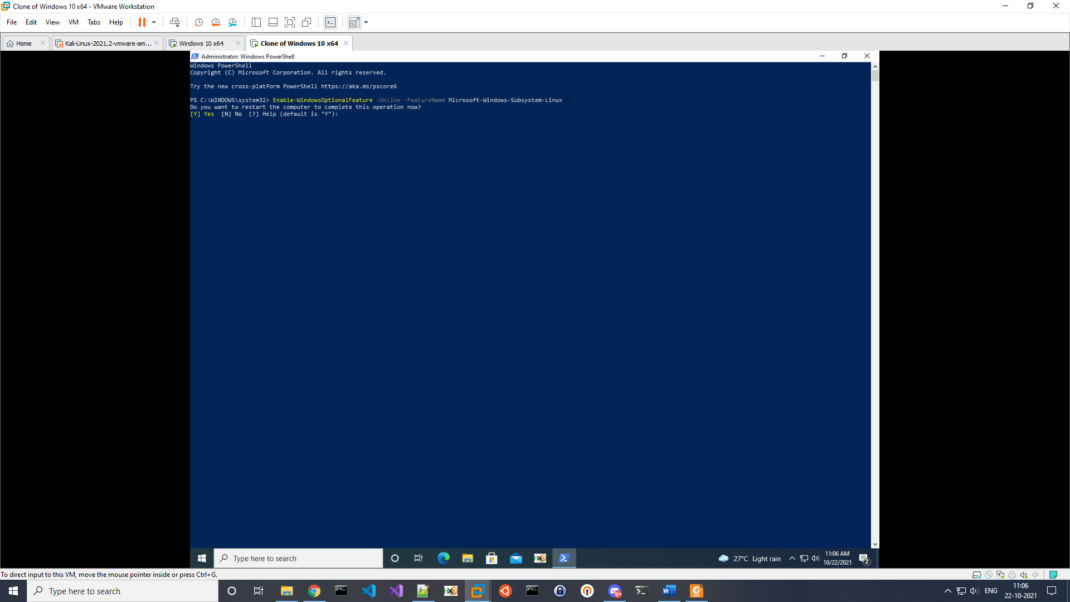The height and width of the screenshot is (602, 1070).
Task: Open the snapshot manager toolbar icon
Action: [233, 23]
